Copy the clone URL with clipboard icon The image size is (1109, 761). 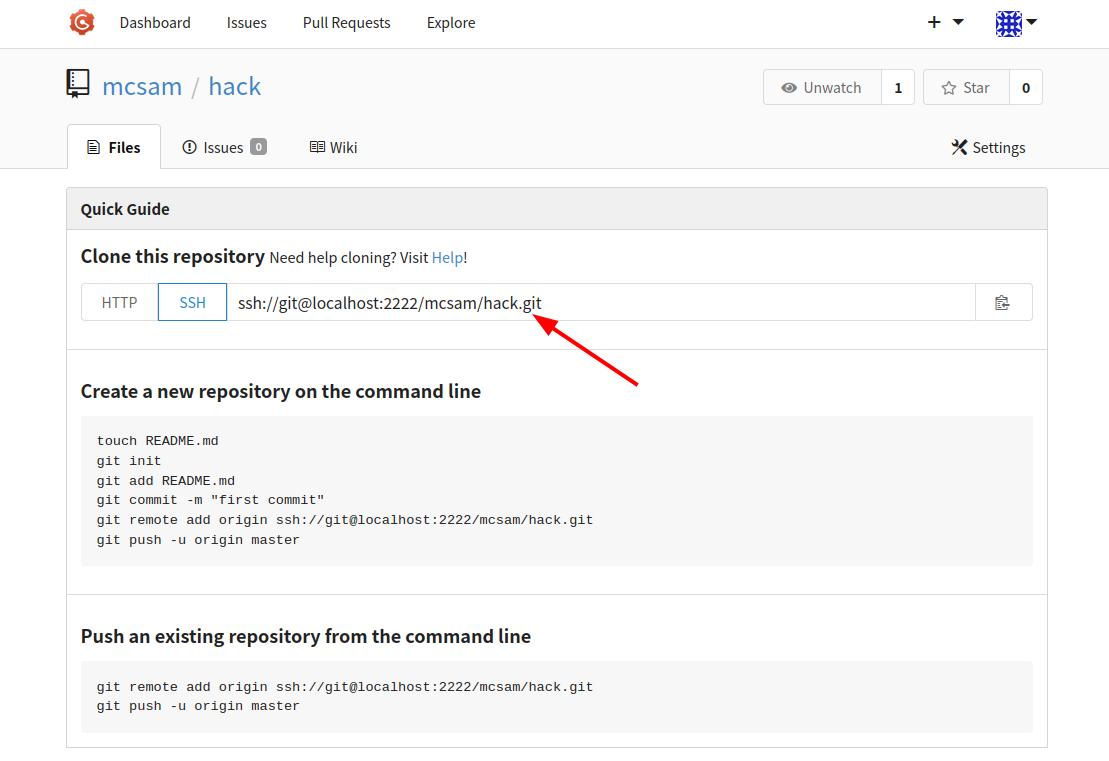(1003, 303)
